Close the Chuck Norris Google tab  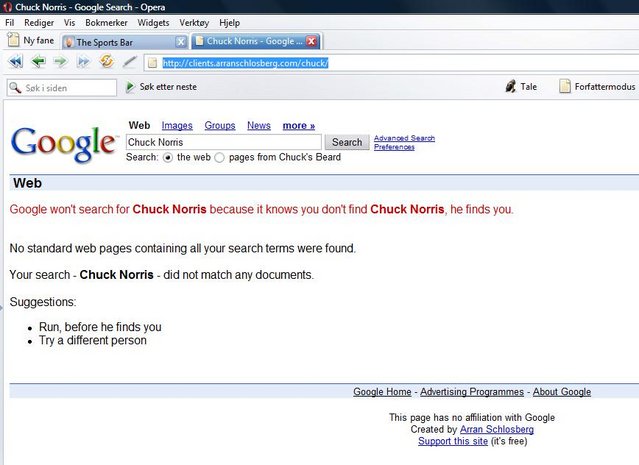click(x=311, y=41)
